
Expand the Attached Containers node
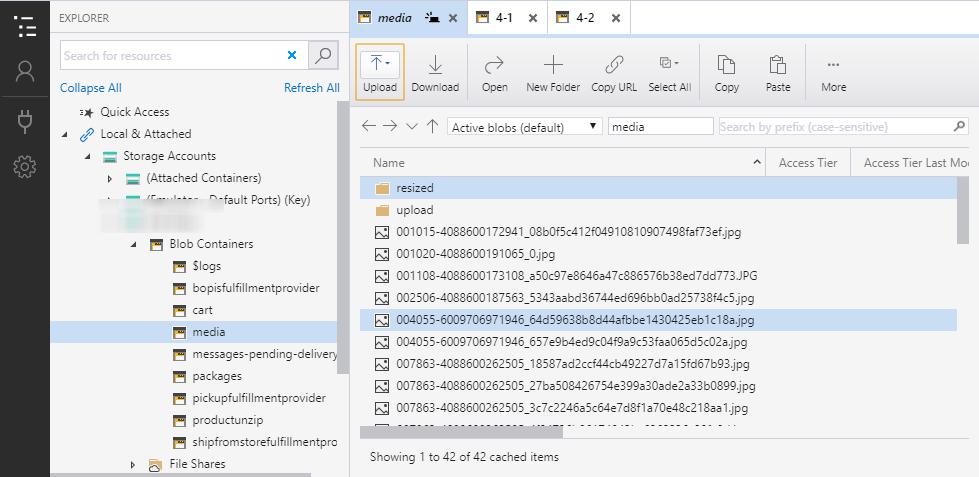point(110,178)
